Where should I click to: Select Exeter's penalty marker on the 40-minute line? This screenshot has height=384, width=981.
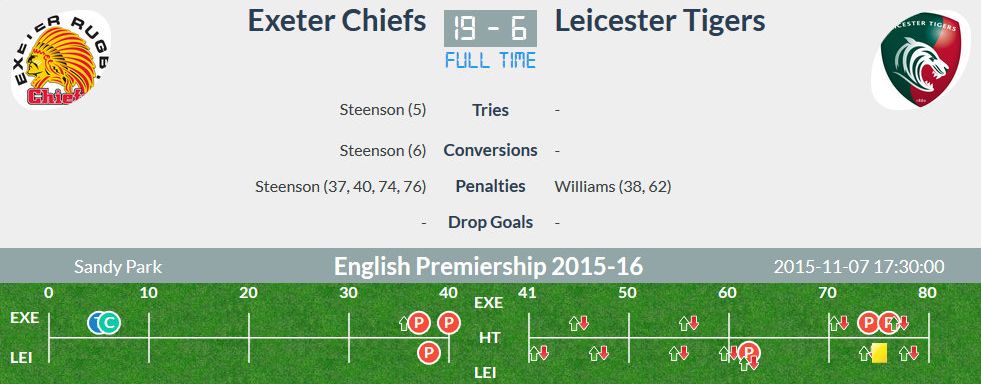(x=449, y=323)
